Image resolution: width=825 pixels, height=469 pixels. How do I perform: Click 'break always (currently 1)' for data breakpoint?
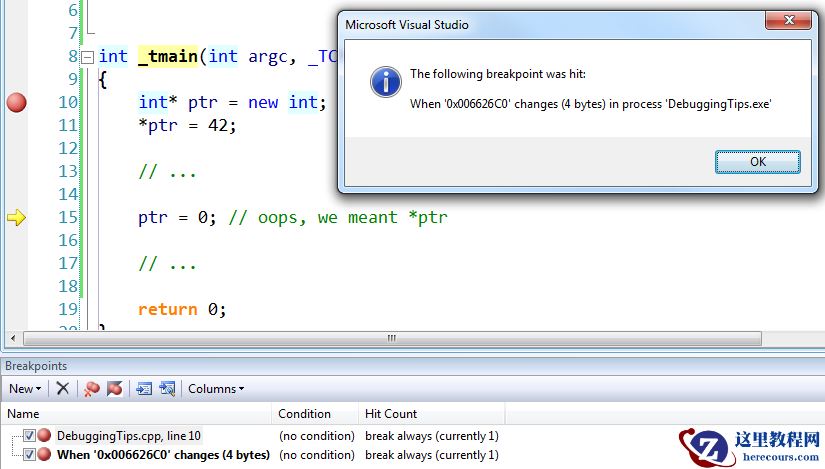(431, 455)
